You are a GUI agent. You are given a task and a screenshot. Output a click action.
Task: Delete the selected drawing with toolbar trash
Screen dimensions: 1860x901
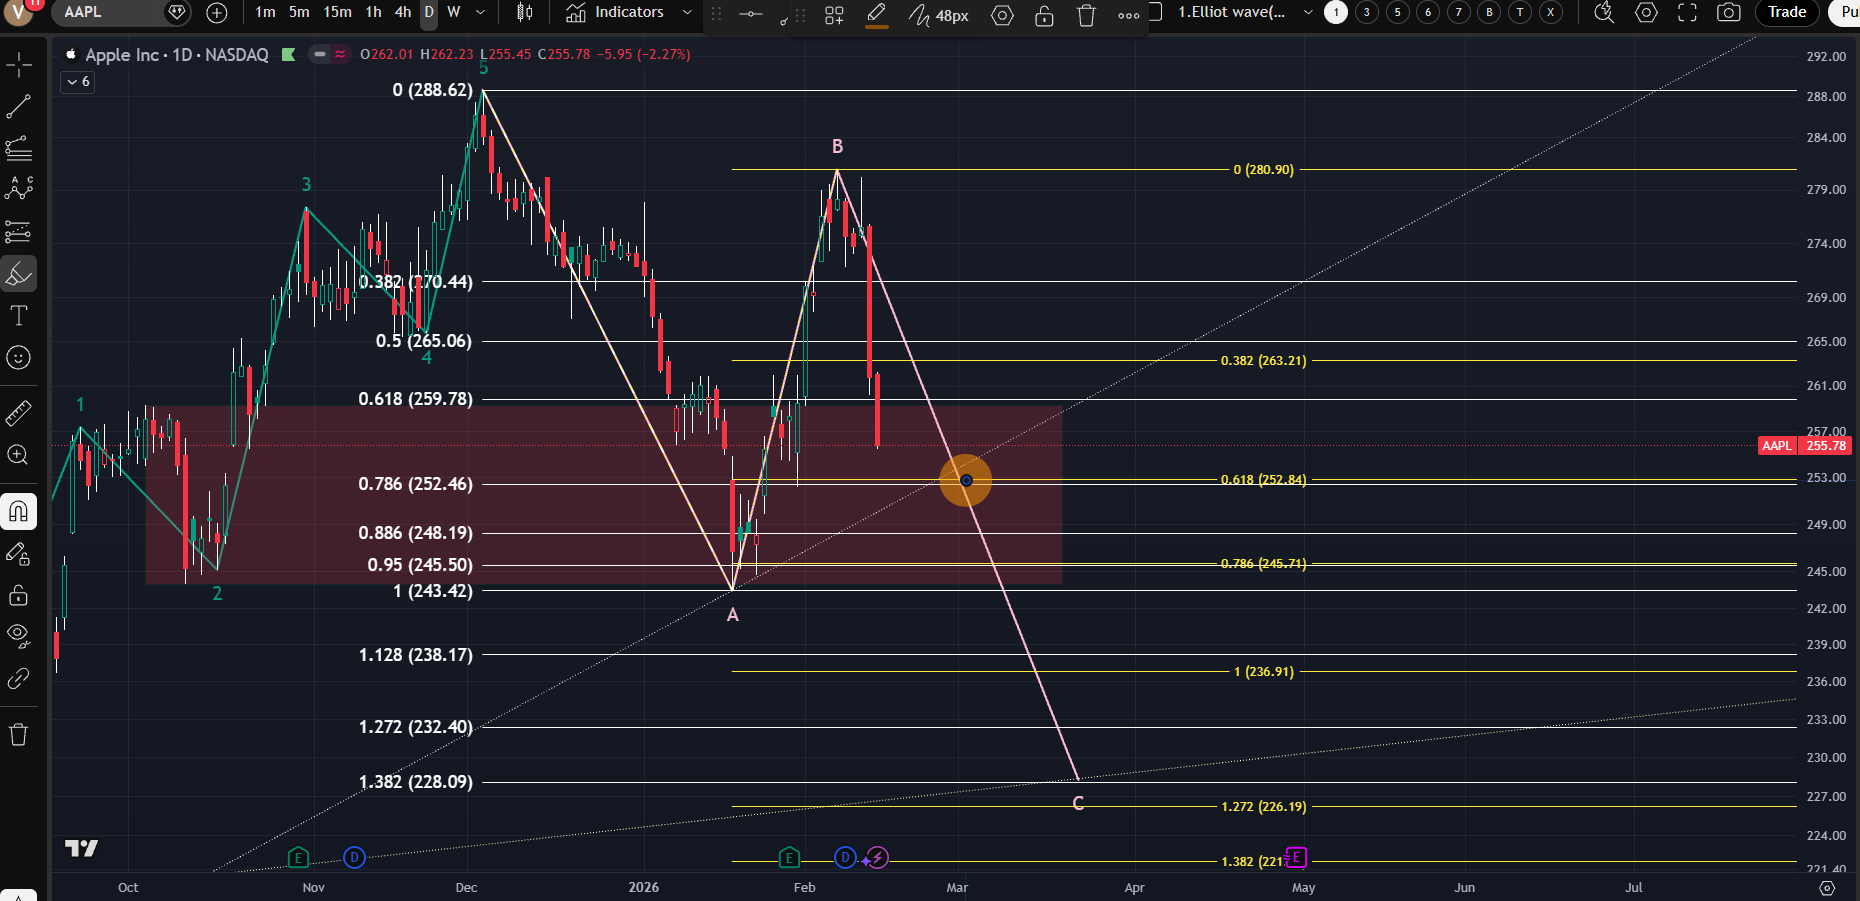(x=1086, y=15)
